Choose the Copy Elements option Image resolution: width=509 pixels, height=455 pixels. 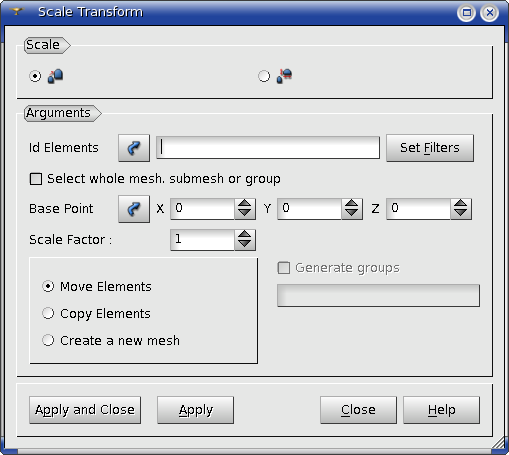coord(48,313)
